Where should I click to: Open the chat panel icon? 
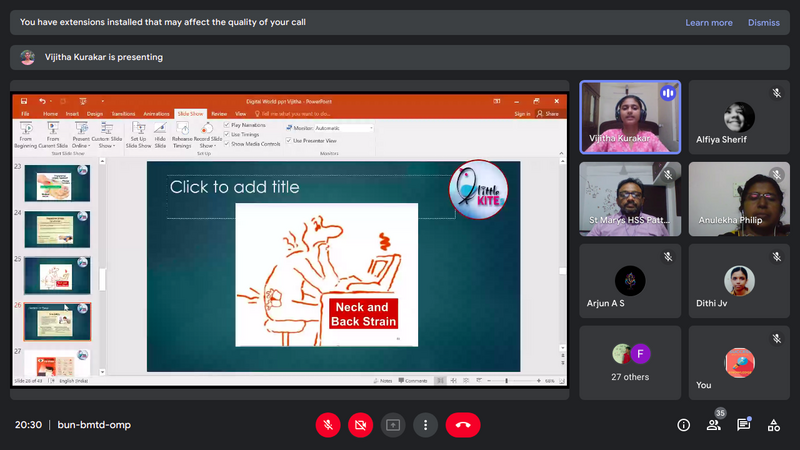tap(744, 425)
